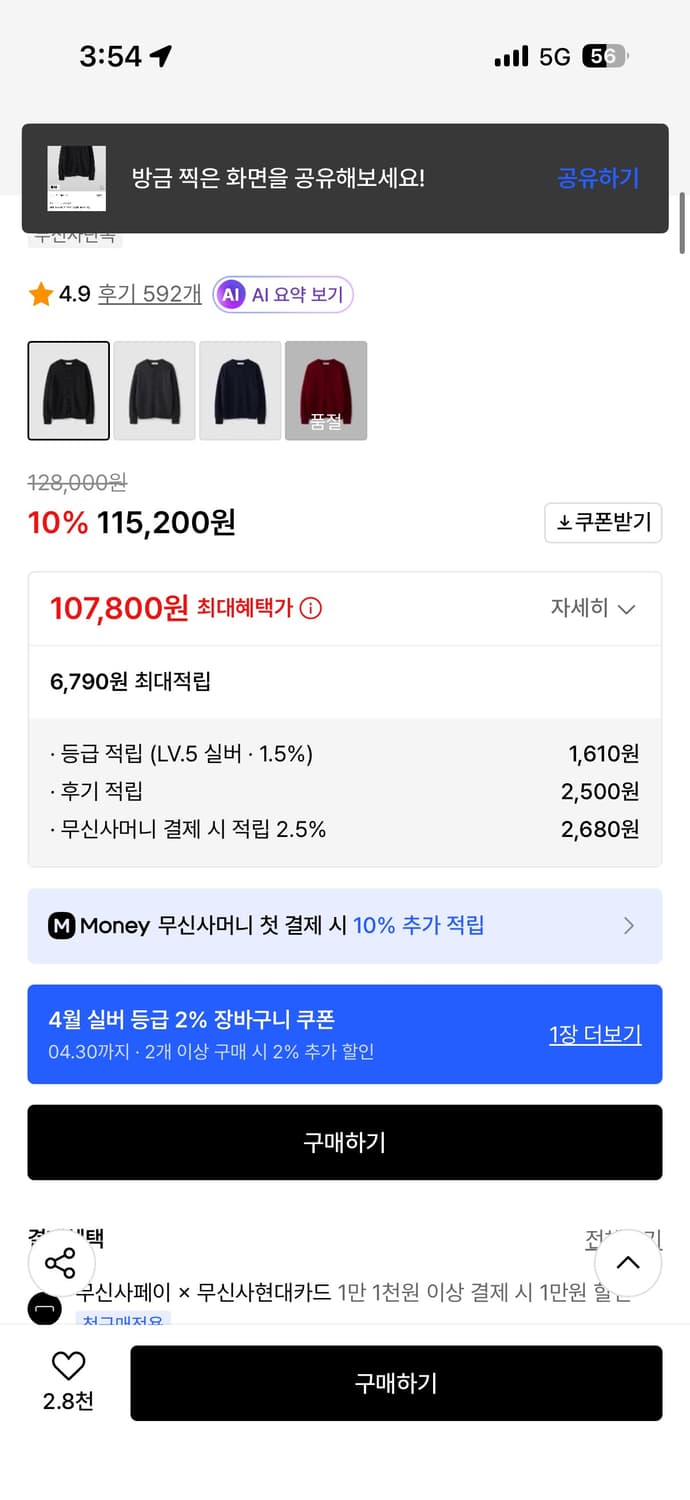Viewport: 690px width, 1500px height.
Task: Tap the download icon on 쿠폰받기 button
Action: (564, 522)
